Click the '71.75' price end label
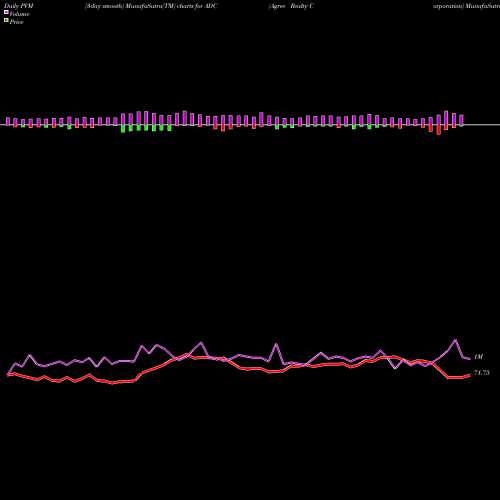Screen dimensions: 500x500 [482, 373]
